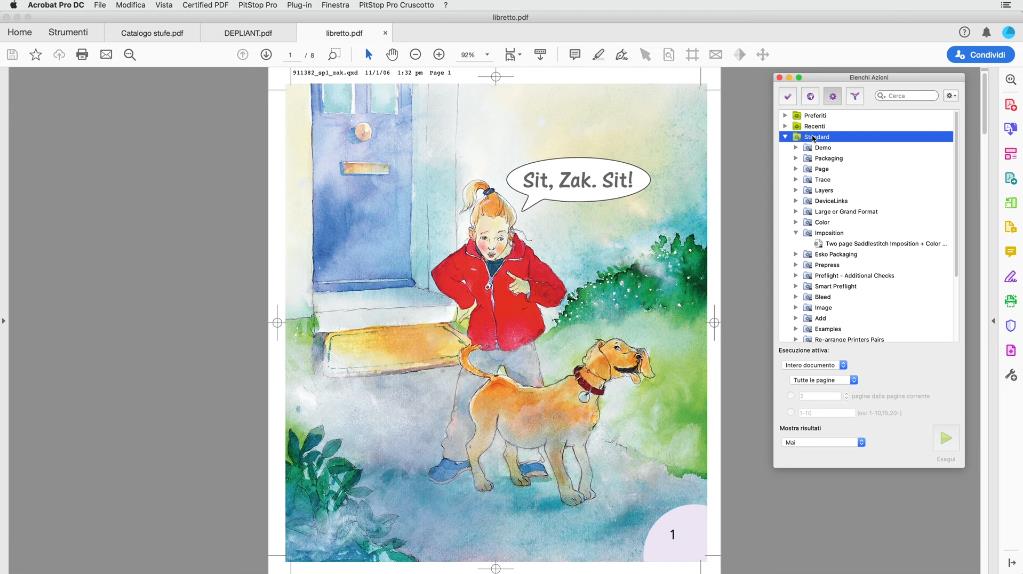Select the Large or Grand Format row
The height and width of the screenshot is (574, 1023).
(x=846, y=212)
